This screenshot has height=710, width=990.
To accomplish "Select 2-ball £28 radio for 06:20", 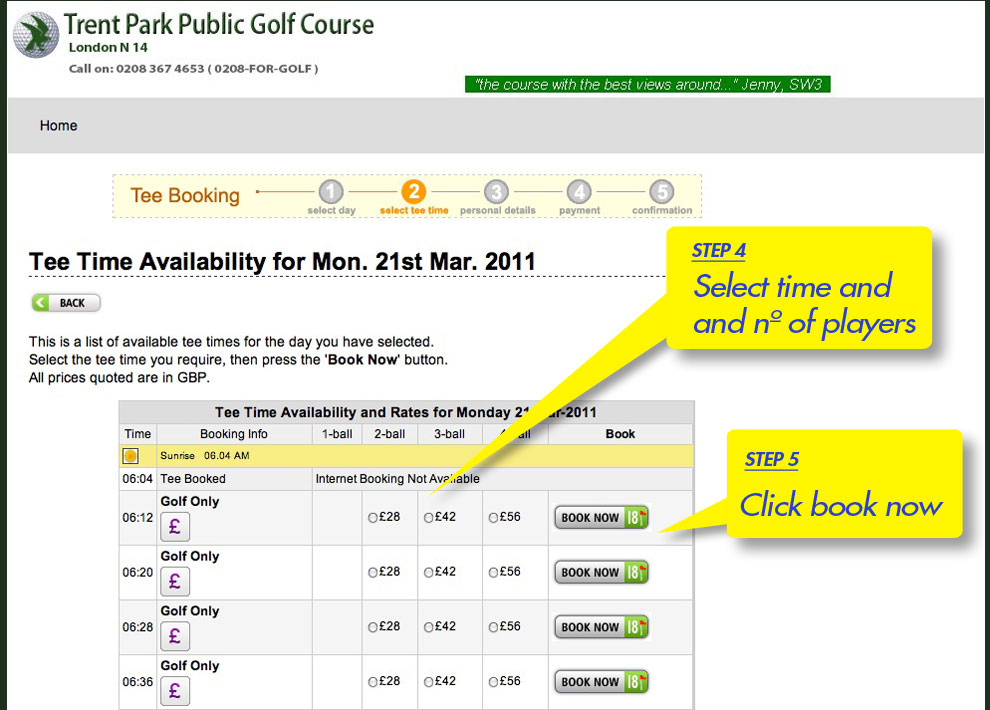I will pos(373,572).
